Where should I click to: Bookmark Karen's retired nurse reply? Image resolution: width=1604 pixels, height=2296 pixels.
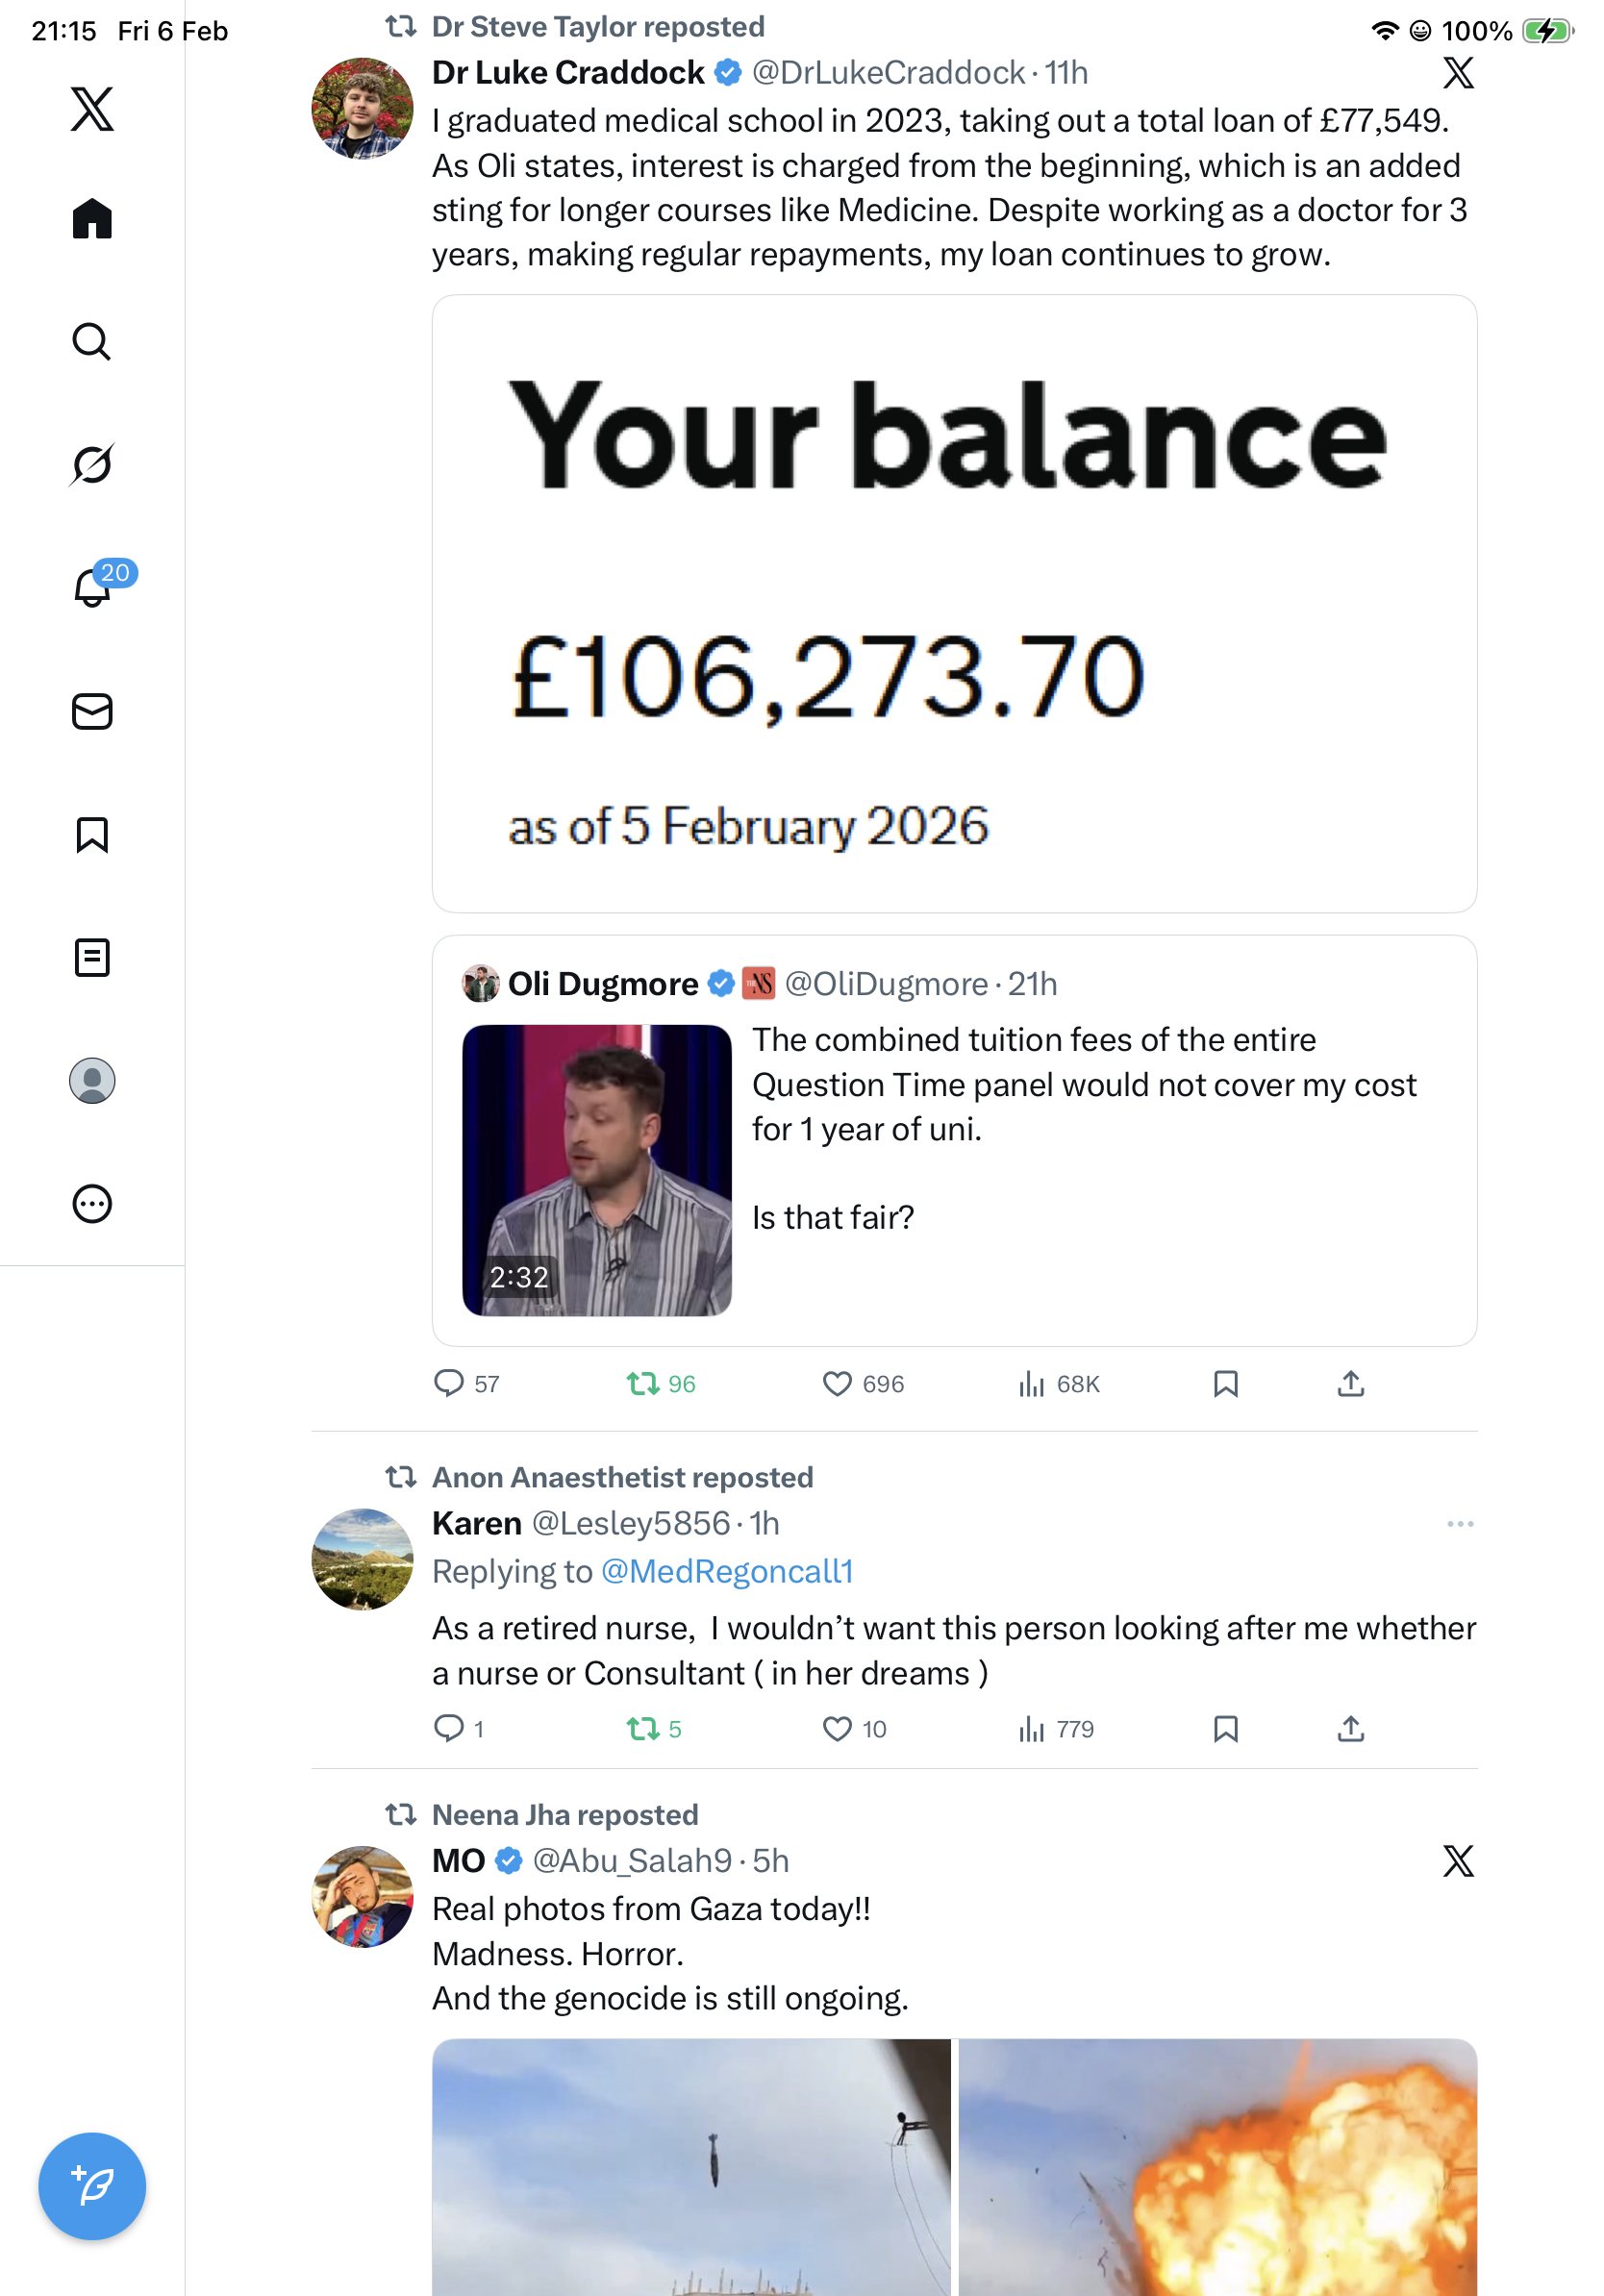click(1225, 1728)
